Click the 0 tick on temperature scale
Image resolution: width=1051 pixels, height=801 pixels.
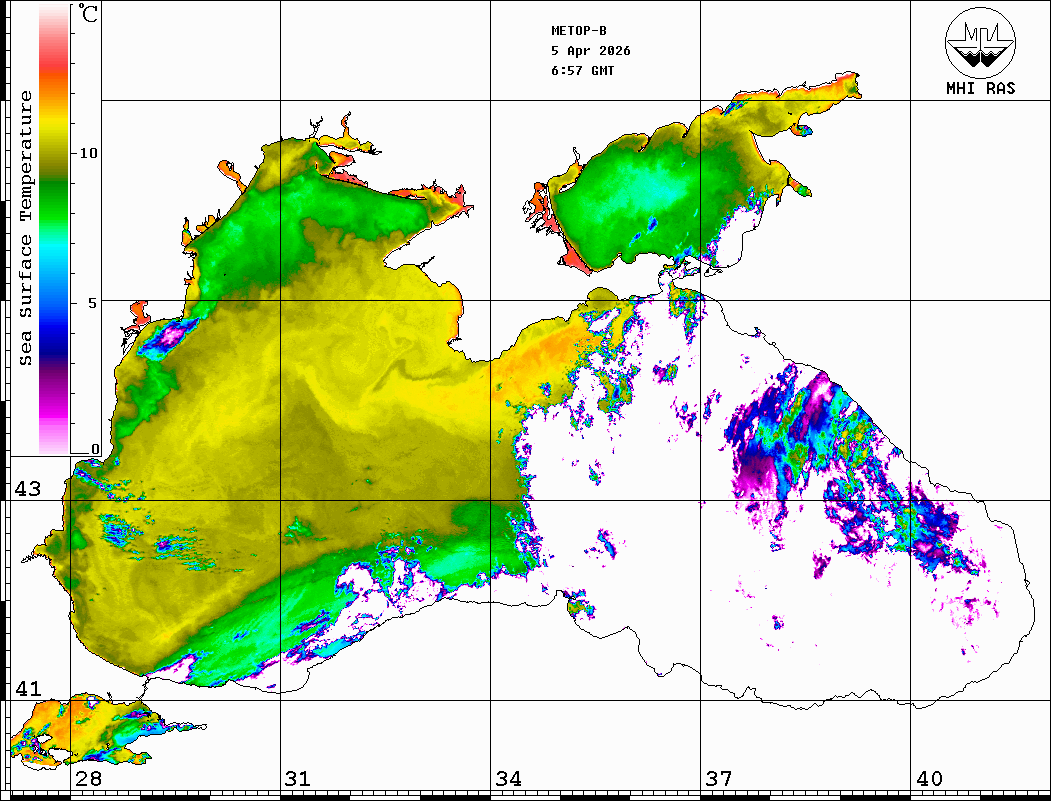[x=95, y=449]
